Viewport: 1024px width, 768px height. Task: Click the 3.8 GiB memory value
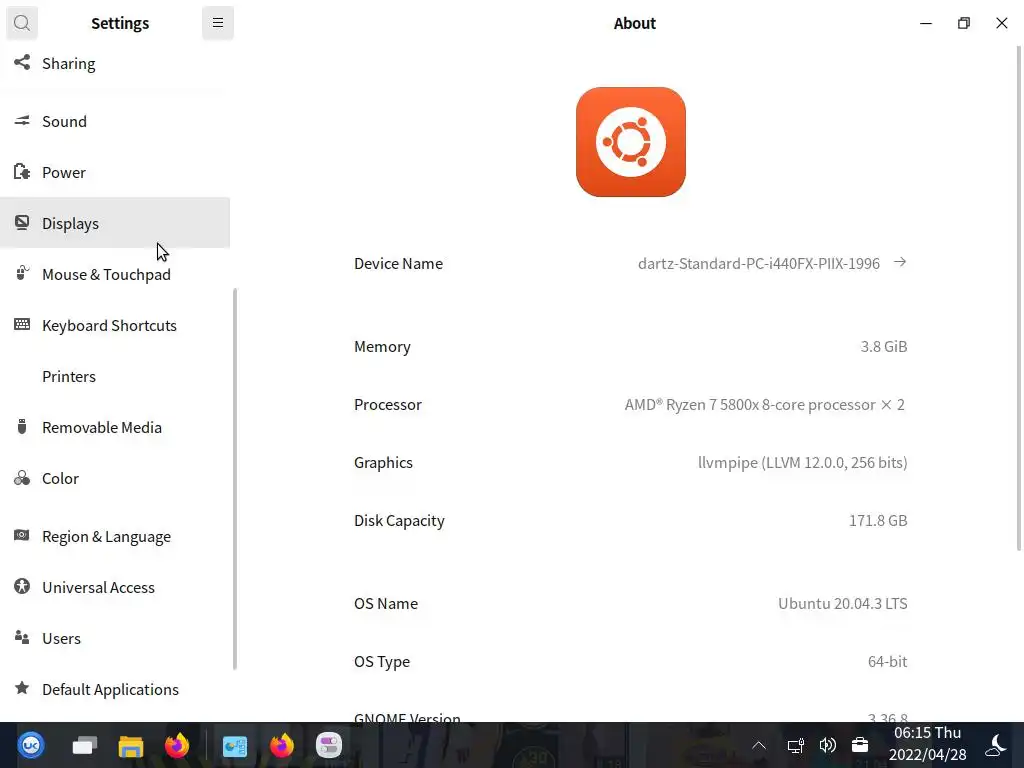(884, 347)
